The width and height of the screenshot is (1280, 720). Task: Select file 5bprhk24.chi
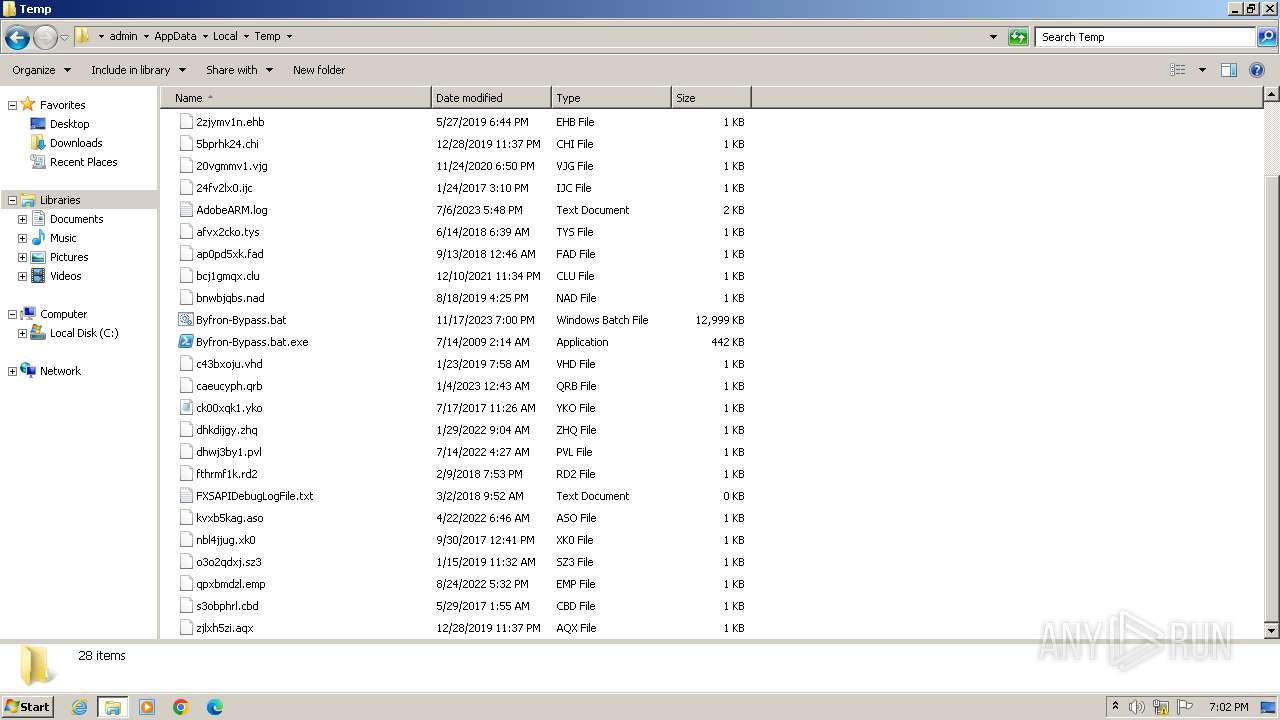point(227,144)
